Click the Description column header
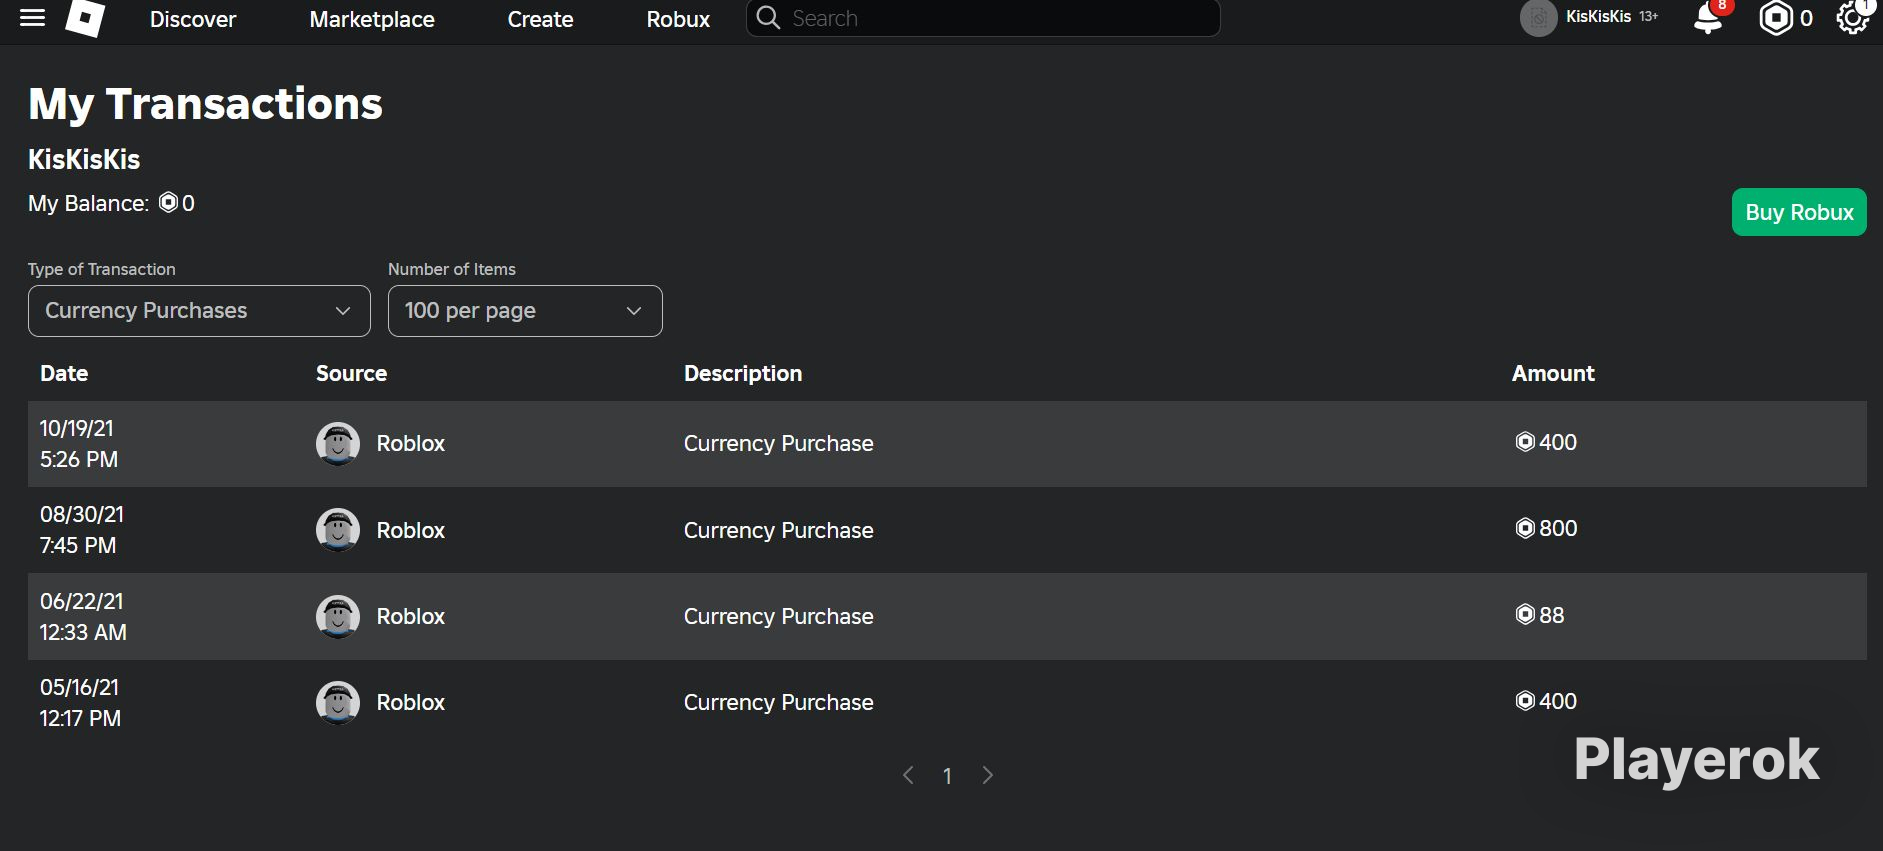Screen dimensions: 1883x851 pyautogui.click(x=743, y=373)
